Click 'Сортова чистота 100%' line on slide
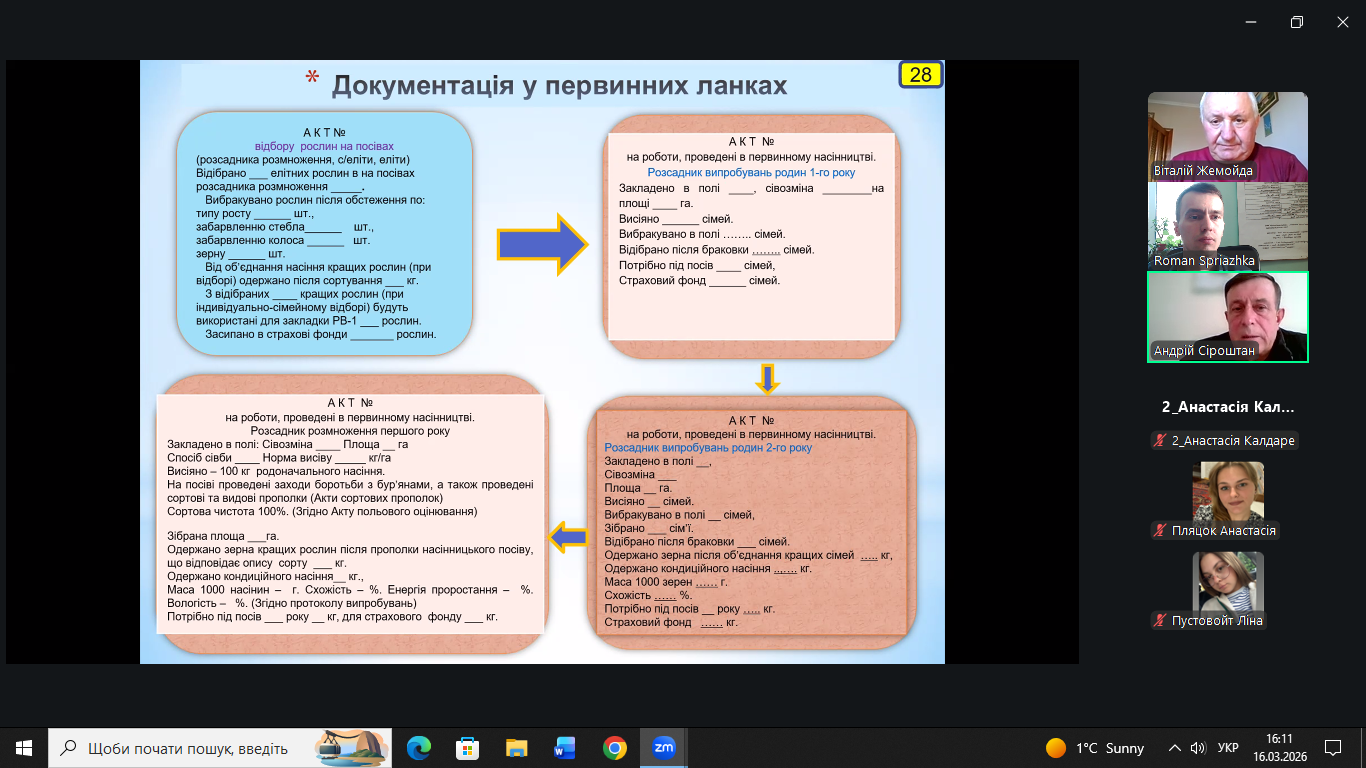The width and height of the screenshot is (1366, 768). coord(323,511)
